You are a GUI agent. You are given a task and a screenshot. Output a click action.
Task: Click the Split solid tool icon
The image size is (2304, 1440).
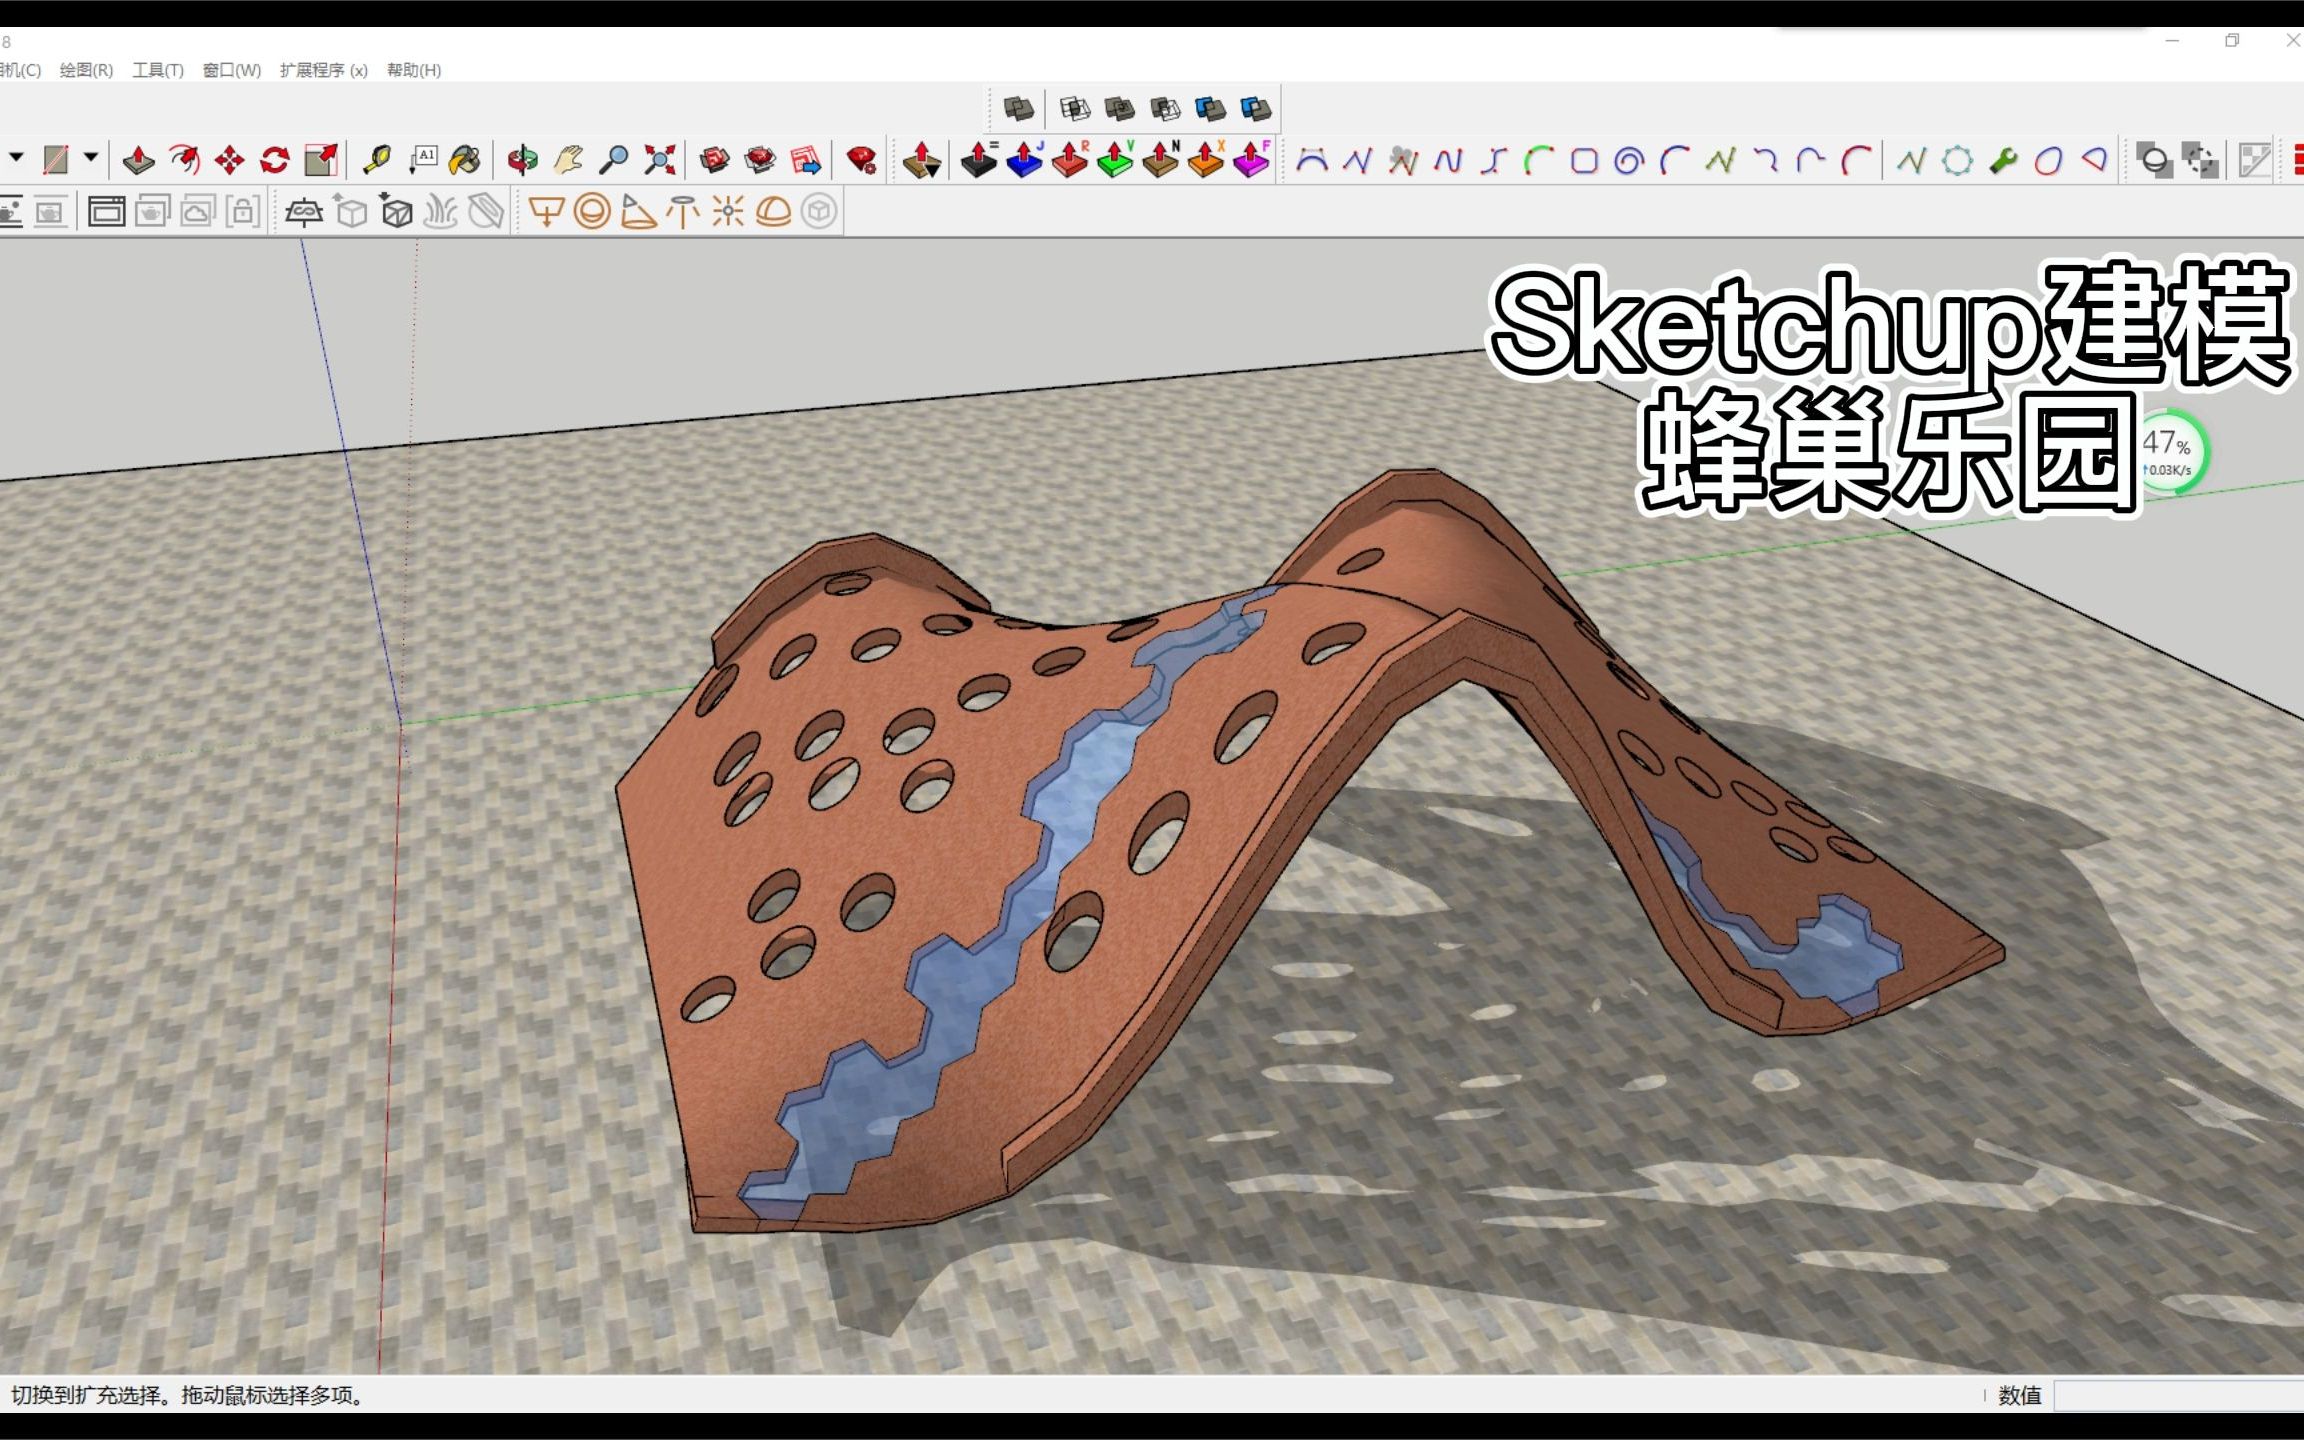point(1256,108)
